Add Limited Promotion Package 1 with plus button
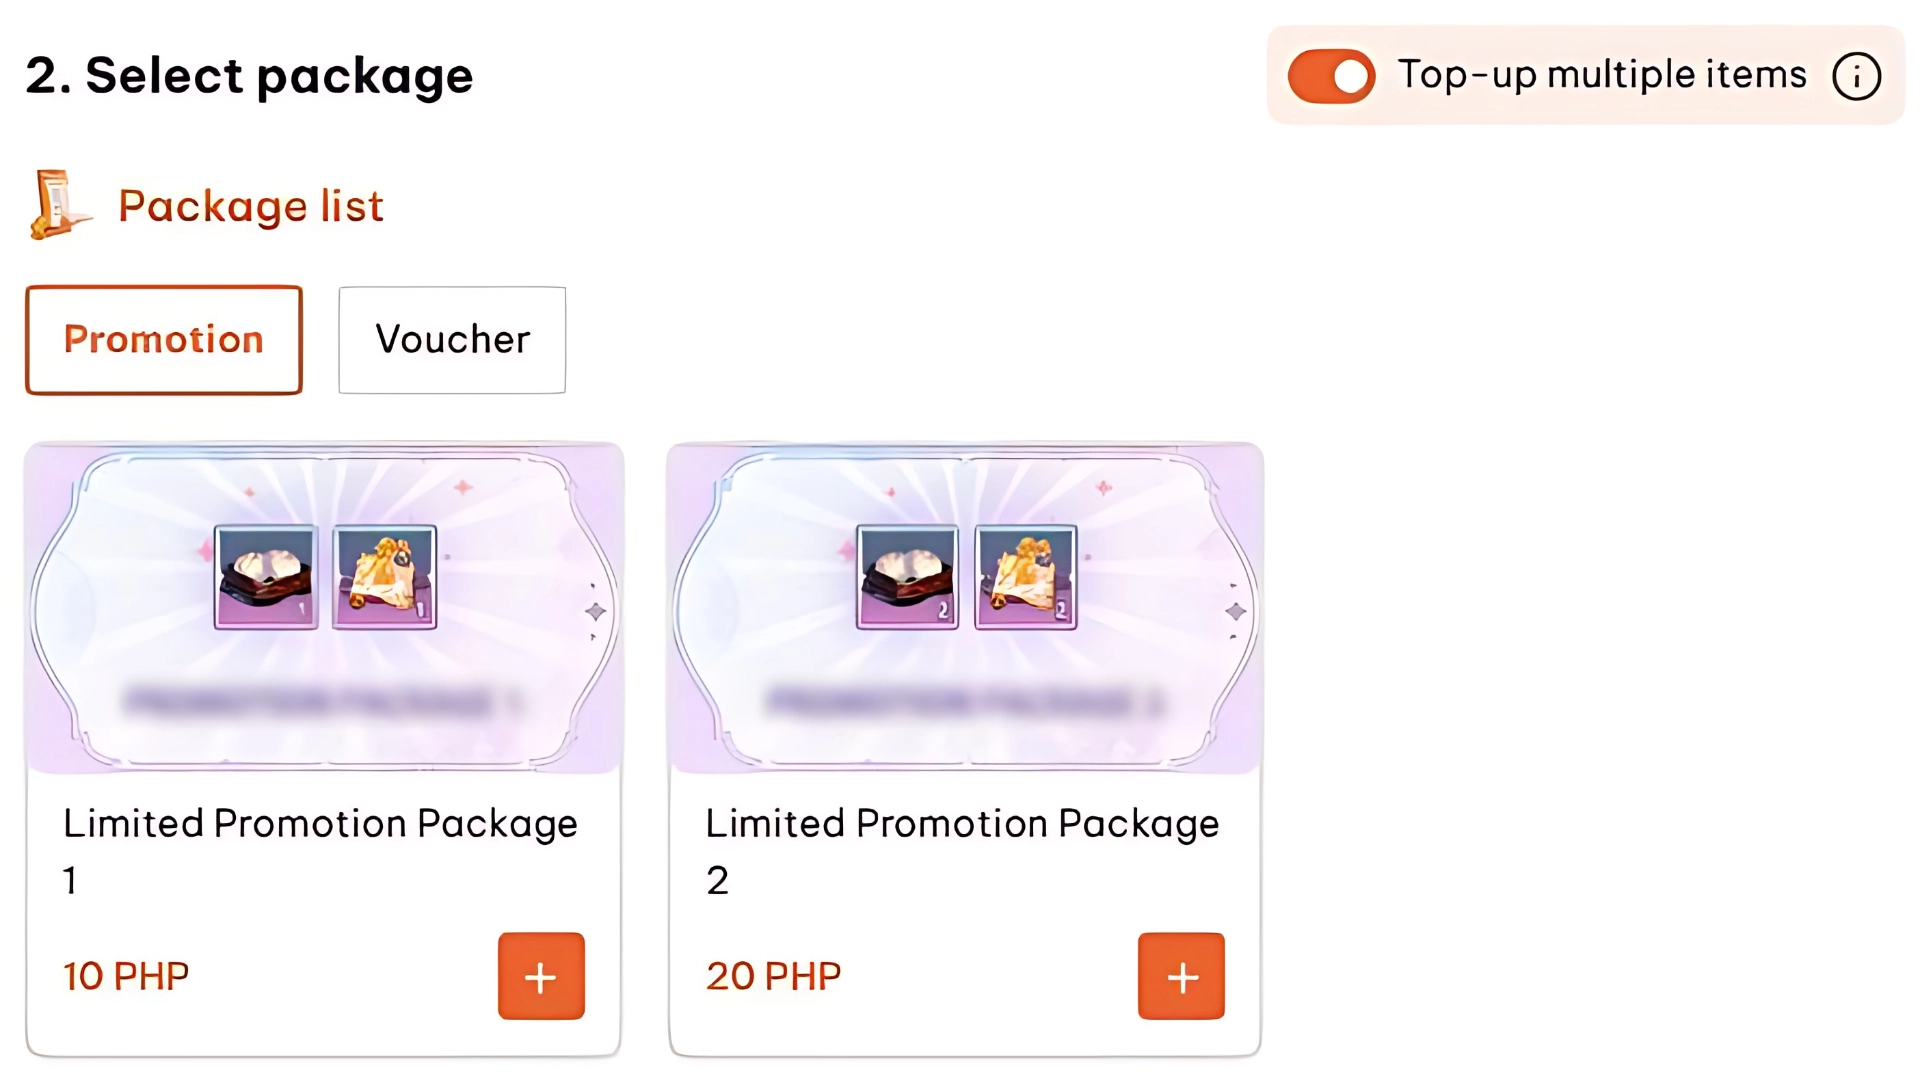The height and width of the screenshot is (1080, 1920). (541, 976)
